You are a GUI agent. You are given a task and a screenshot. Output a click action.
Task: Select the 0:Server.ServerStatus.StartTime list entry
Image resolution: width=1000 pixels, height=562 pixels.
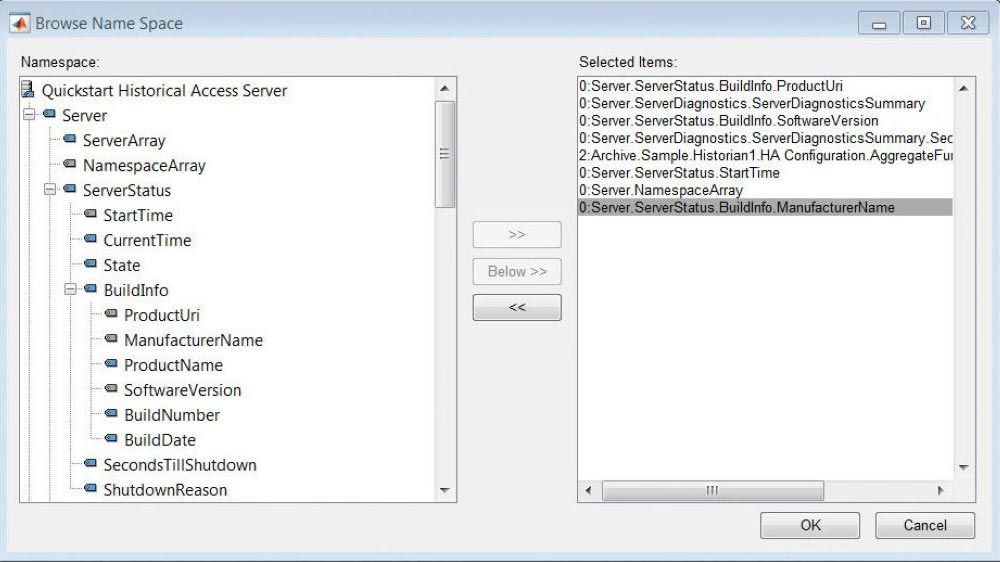click(679, 173)
